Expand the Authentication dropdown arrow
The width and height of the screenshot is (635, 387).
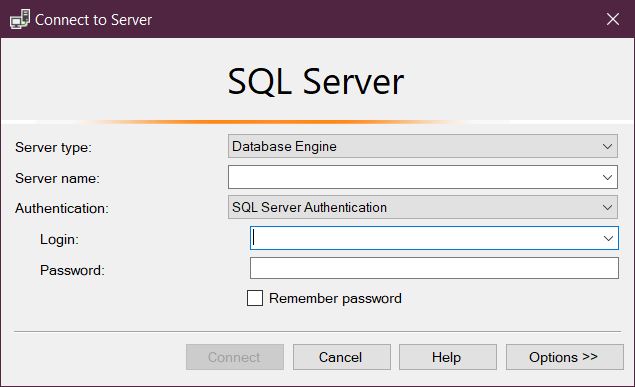(x=607, y=207)
